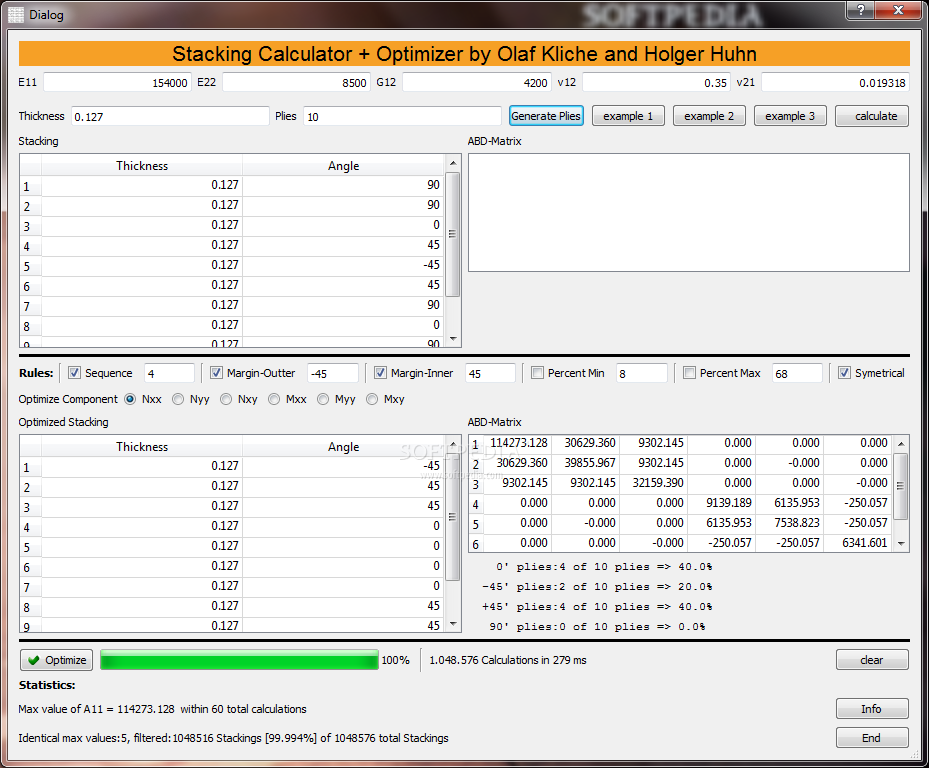Toggle the Sequence rule checkbox
The width and height of the screenshot is (929, 768).
tap(74, 373)
